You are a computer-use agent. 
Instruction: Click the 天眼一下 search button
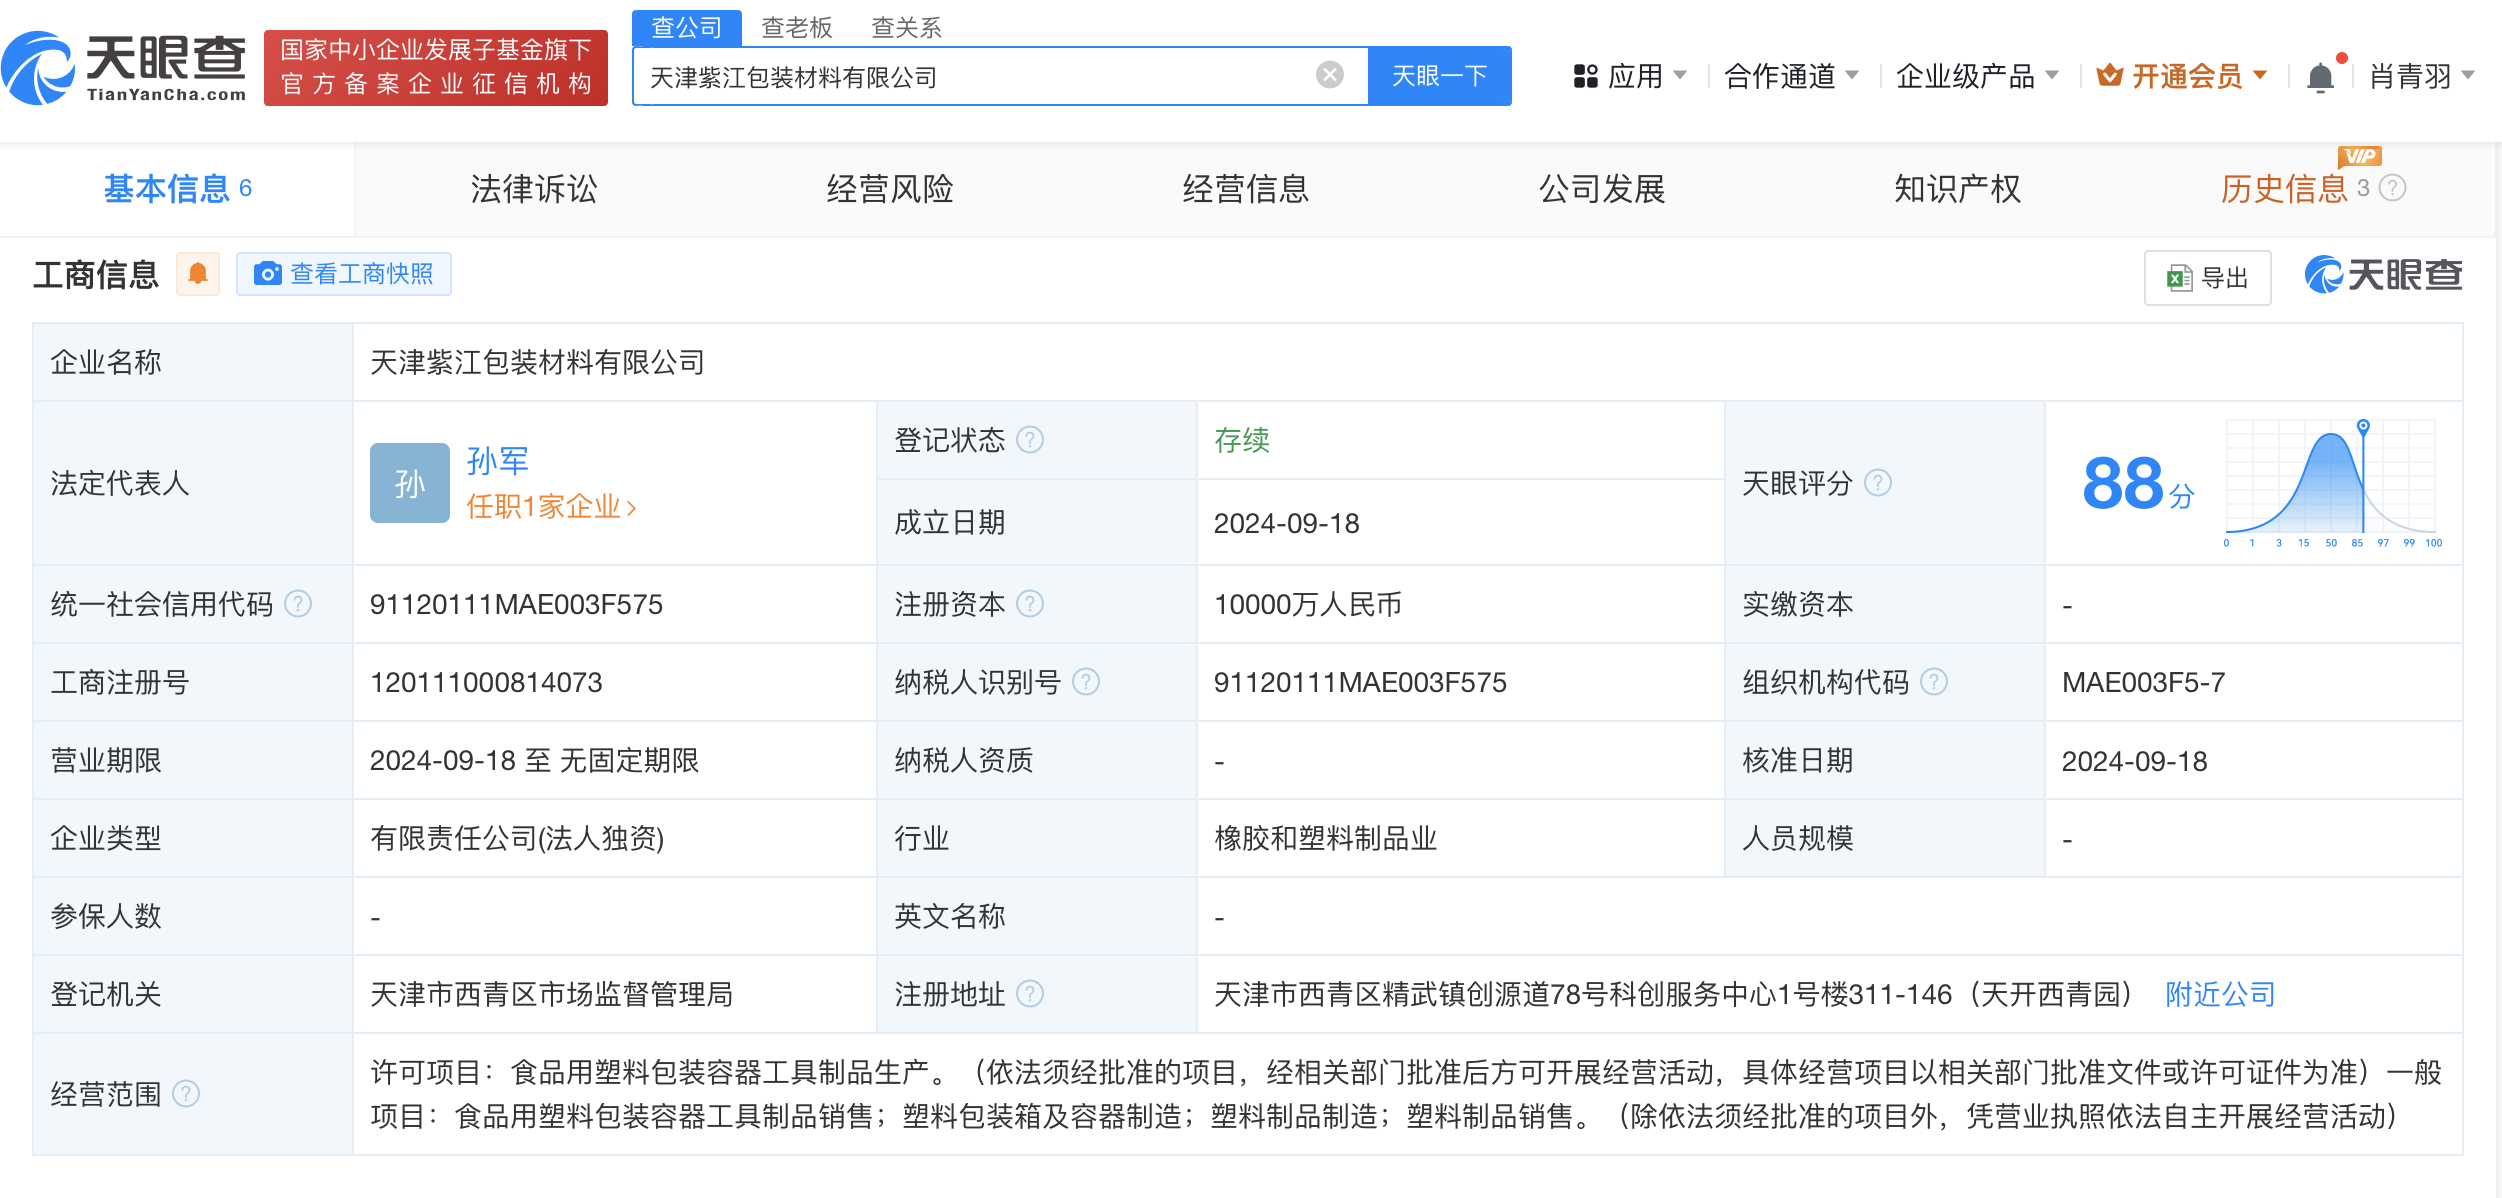[x=1439, y=76]
